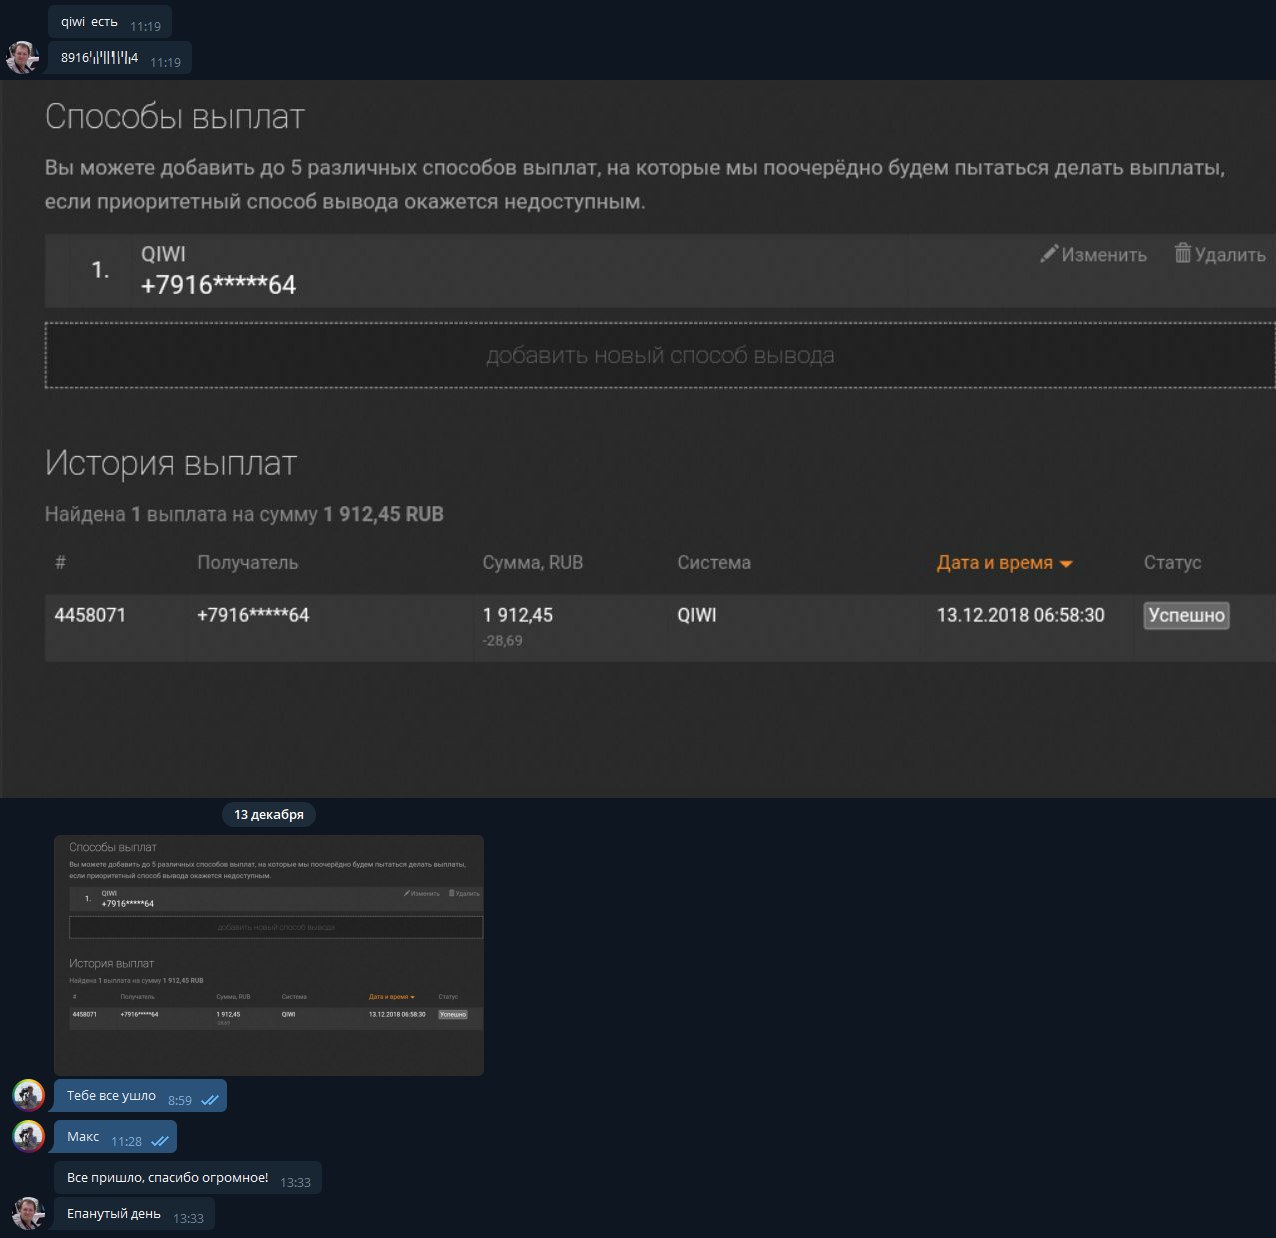Image resolution: width=1276 pixels, height=1238 pixels.
Task: Click the read checkmarks on 'Макс' message
Action: 160,1141
